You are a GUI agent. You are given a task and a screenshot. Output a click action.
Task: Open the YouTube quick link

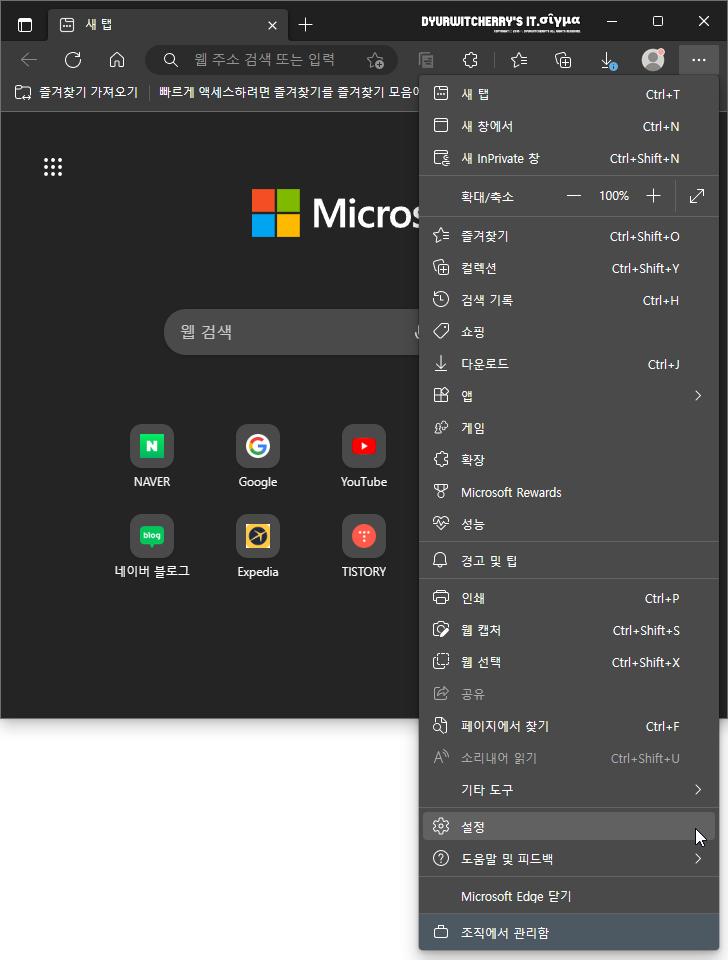(364, 456)
